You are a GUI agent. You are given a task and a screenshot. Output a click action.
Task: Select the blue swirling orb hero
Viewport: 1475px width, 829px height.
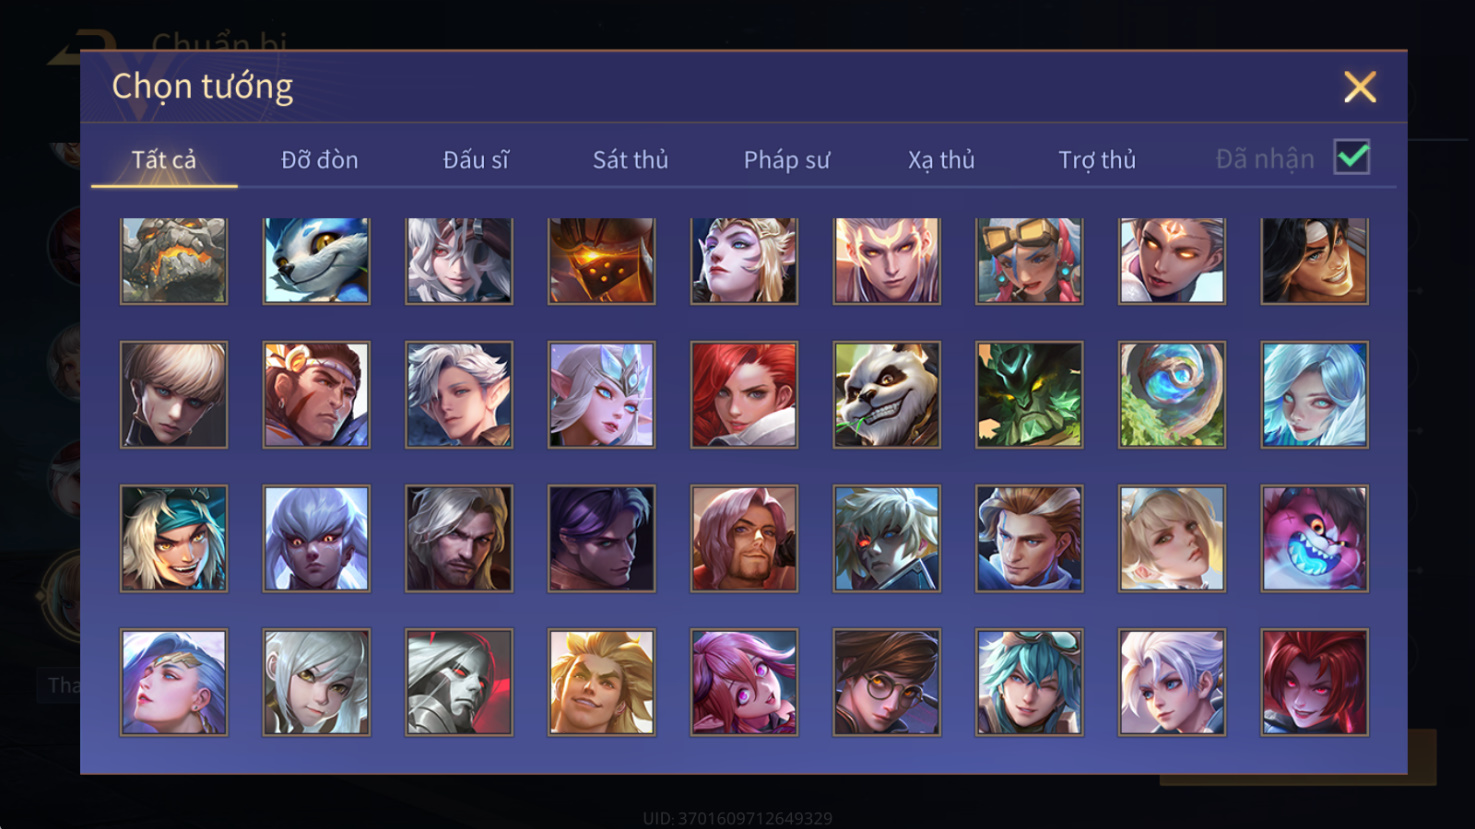[x=1172, y=395]
